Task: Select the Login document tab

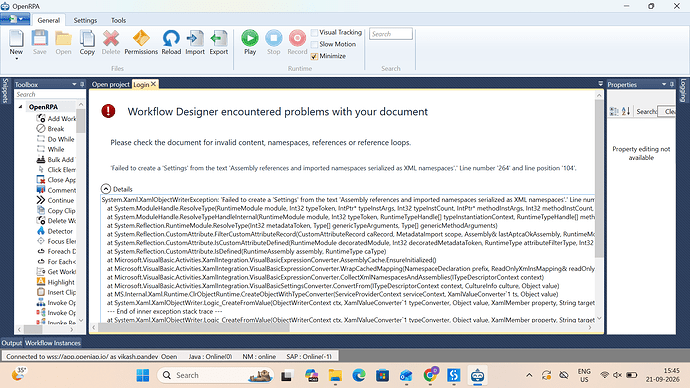Action: coord(141,84)
